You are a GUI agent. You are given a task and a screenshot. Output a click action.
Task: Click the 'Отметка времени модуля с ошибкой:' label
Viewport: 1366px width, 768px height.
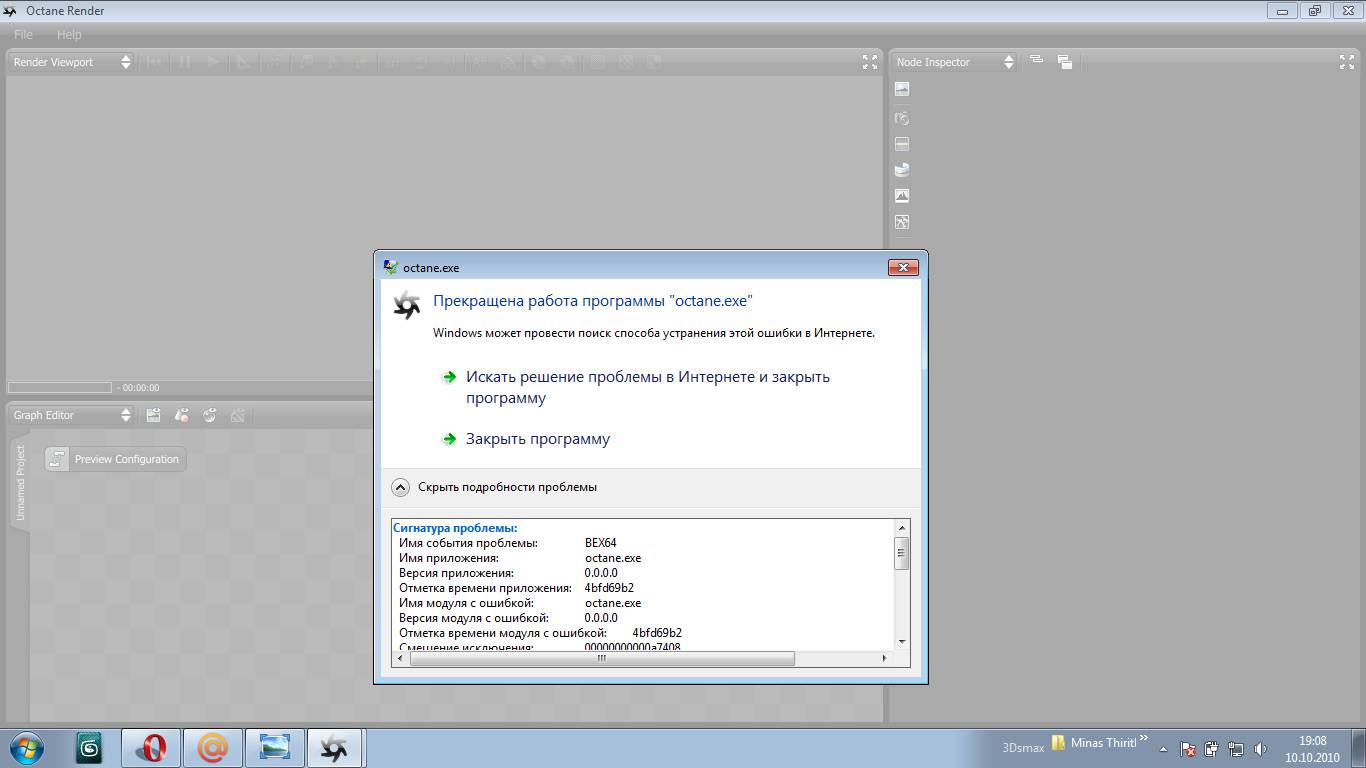tap(503, 633)
